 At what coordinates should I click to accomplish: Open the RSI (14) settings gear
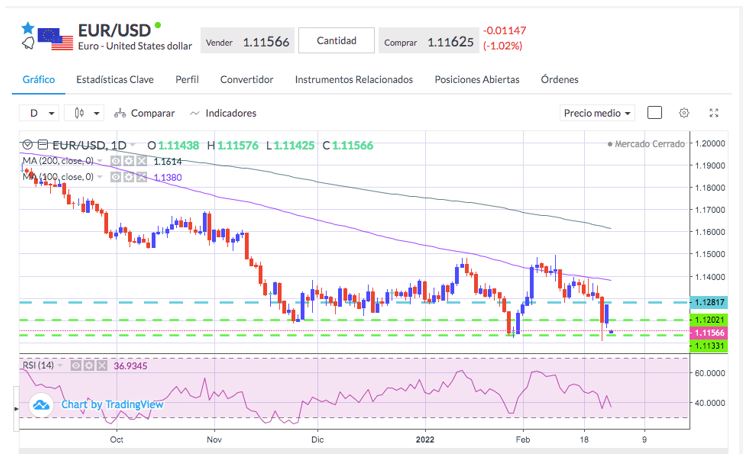[x=89, y=365]
